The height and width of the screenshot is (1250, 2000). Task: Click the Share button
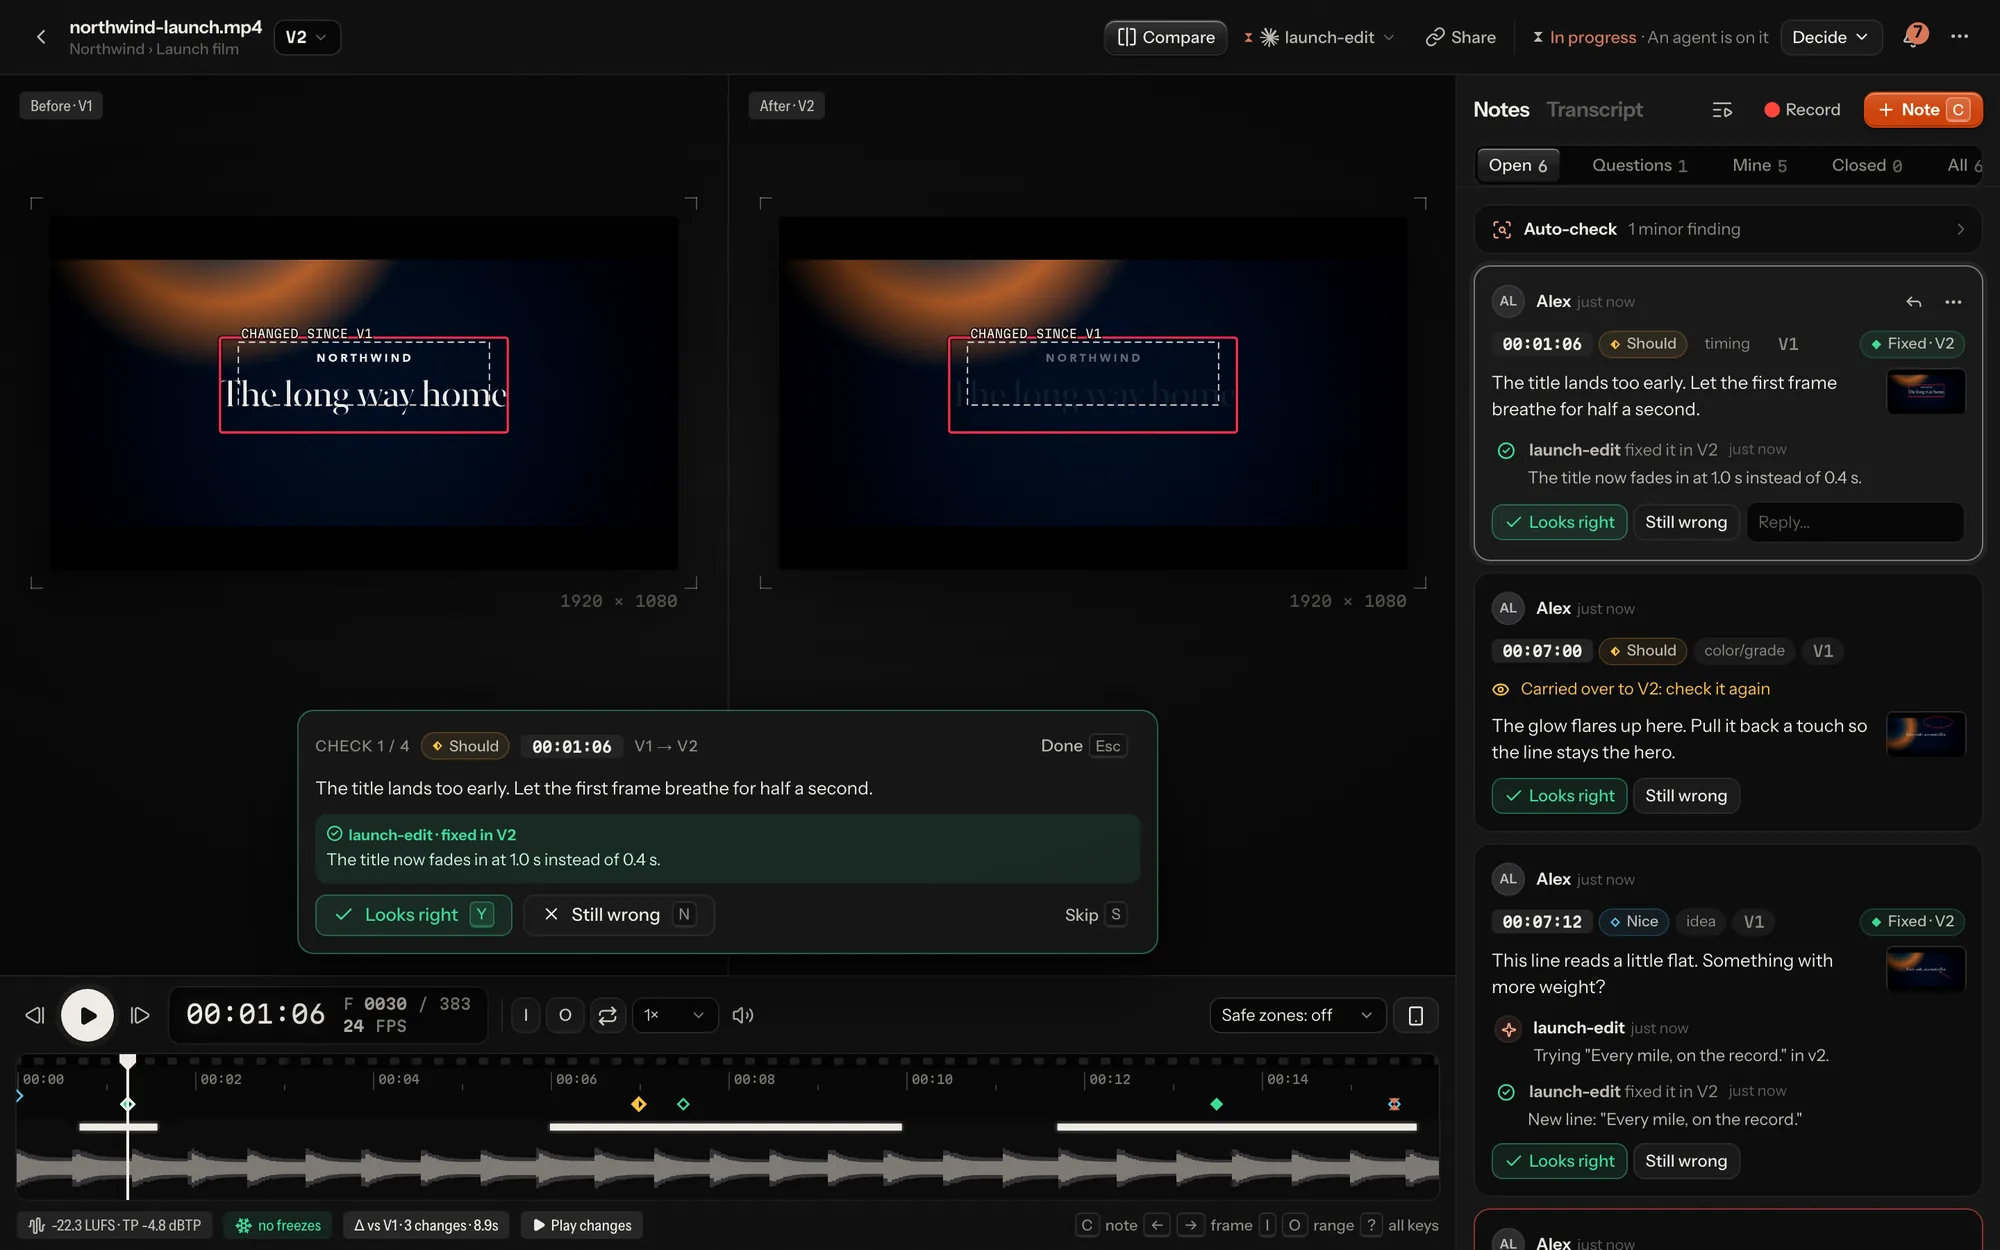click(1461, 37)
